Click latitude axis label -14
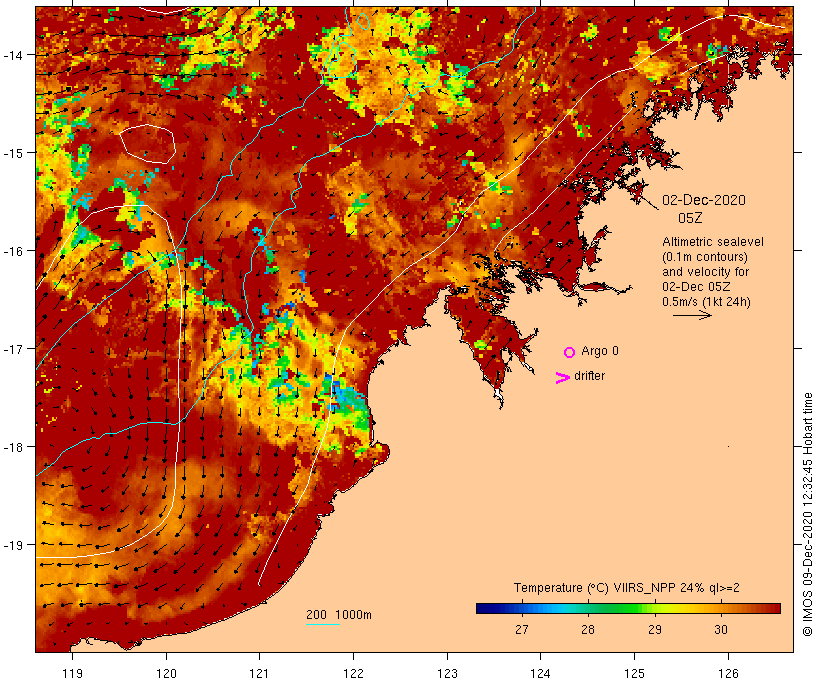The width and height of the screenshot is (820, 680). click(x=13, y=55)
